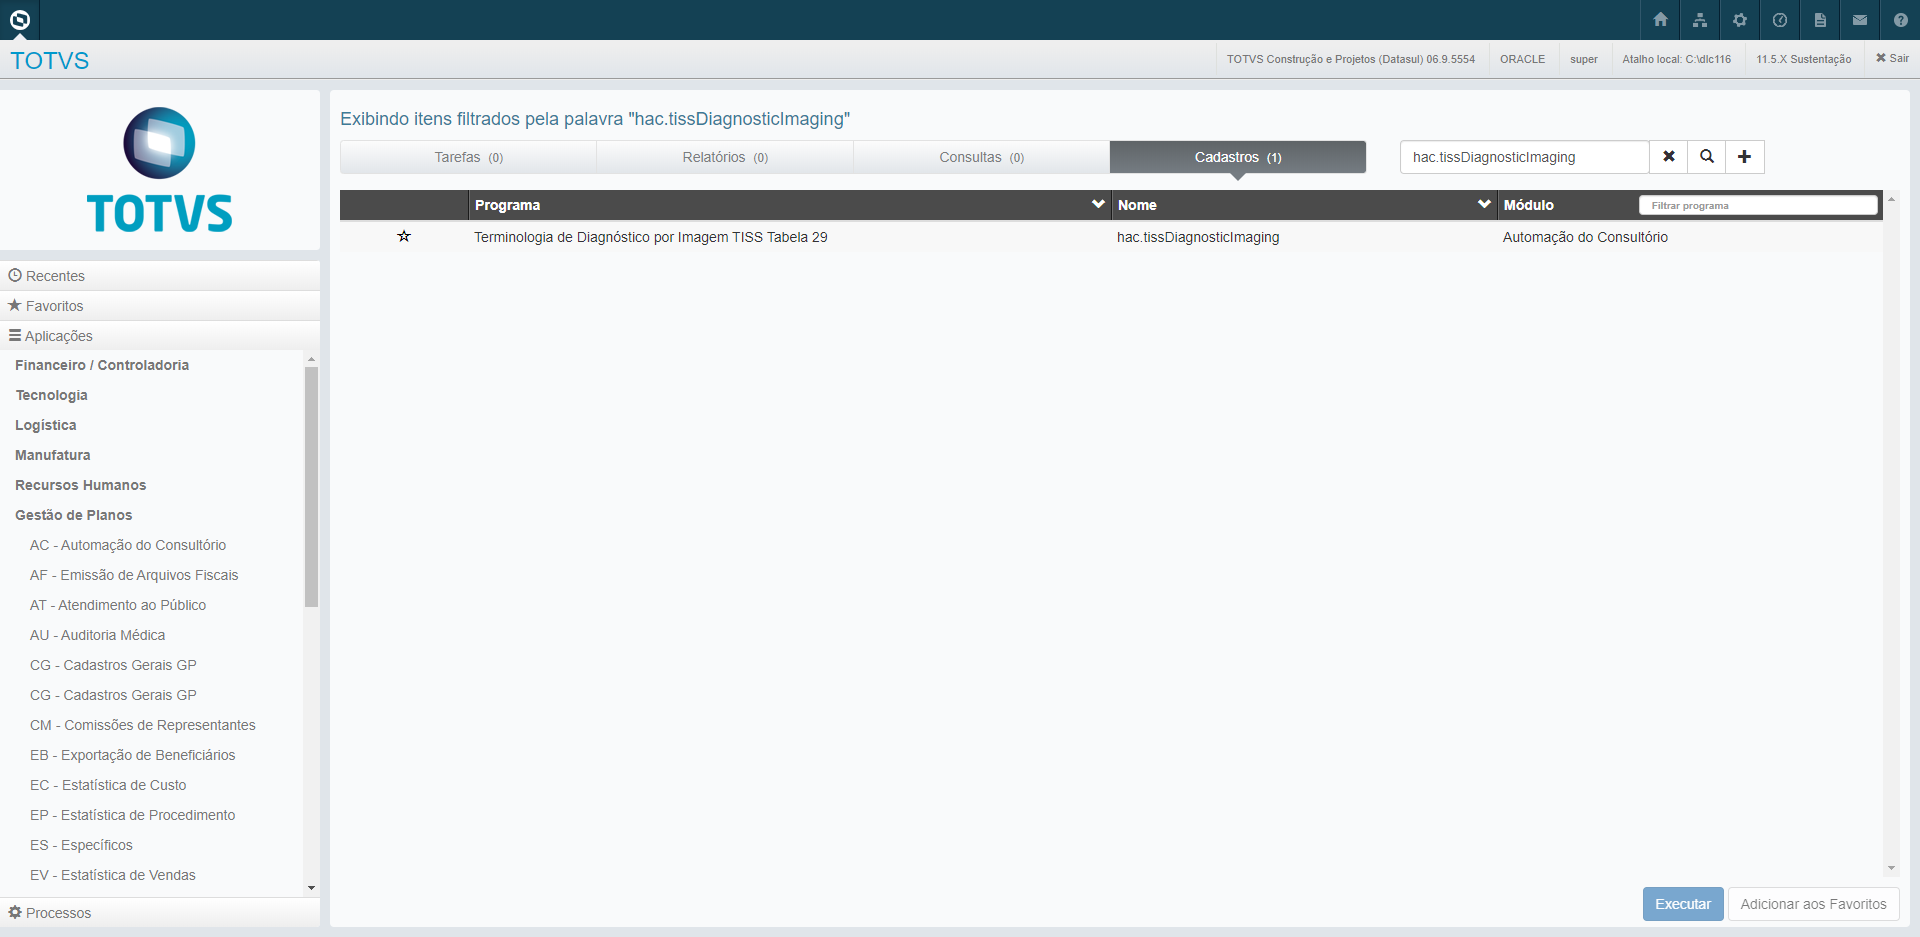Switch to the Relatórios tab
Screen dimensions: 1920x937
725,157
